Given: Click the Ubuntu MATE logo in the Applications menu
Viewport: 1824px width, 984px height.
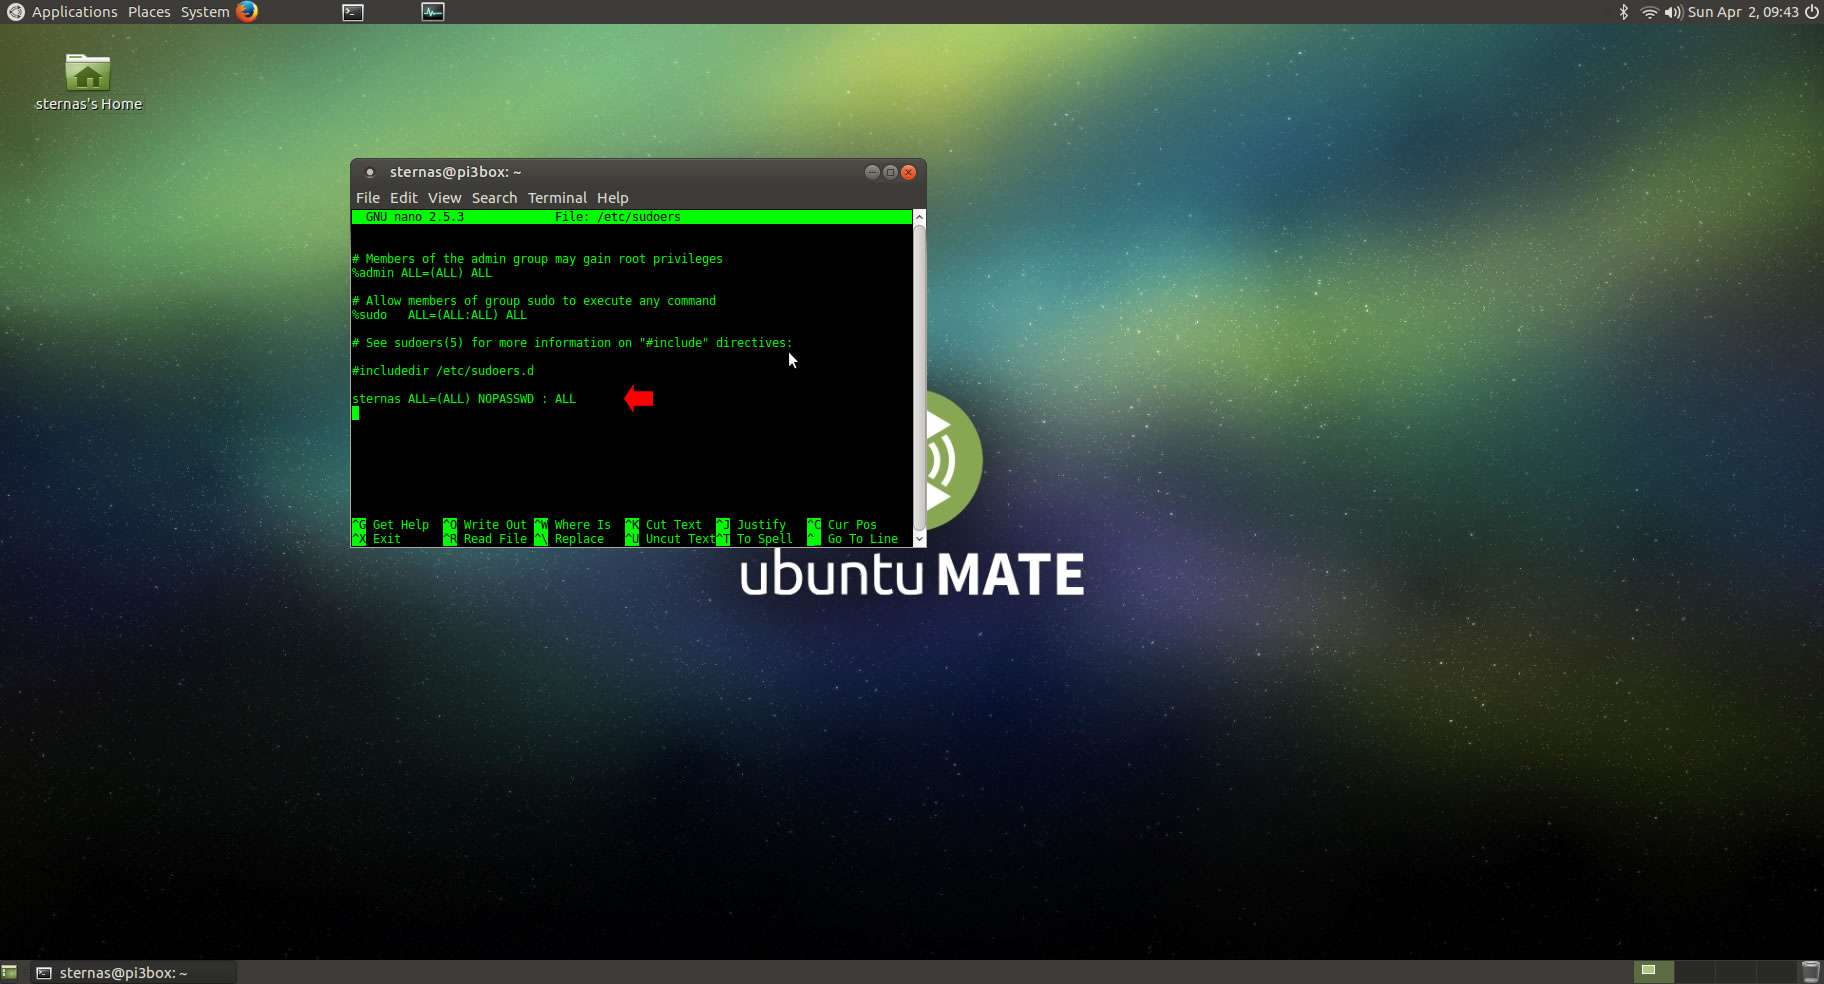Looking at the screenshot, I should [16, 12].
